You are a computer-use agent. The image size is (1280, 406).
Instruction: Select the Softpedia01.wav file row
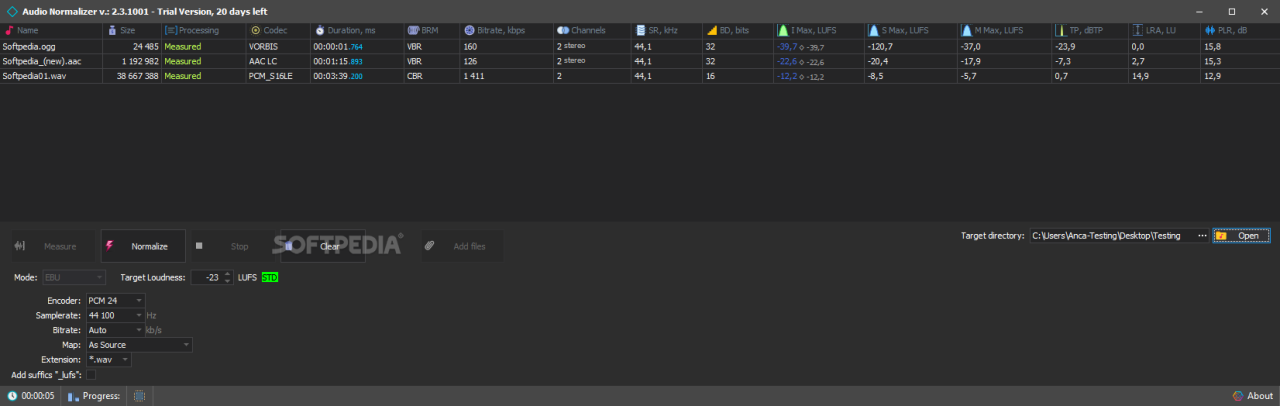[640, 76]
